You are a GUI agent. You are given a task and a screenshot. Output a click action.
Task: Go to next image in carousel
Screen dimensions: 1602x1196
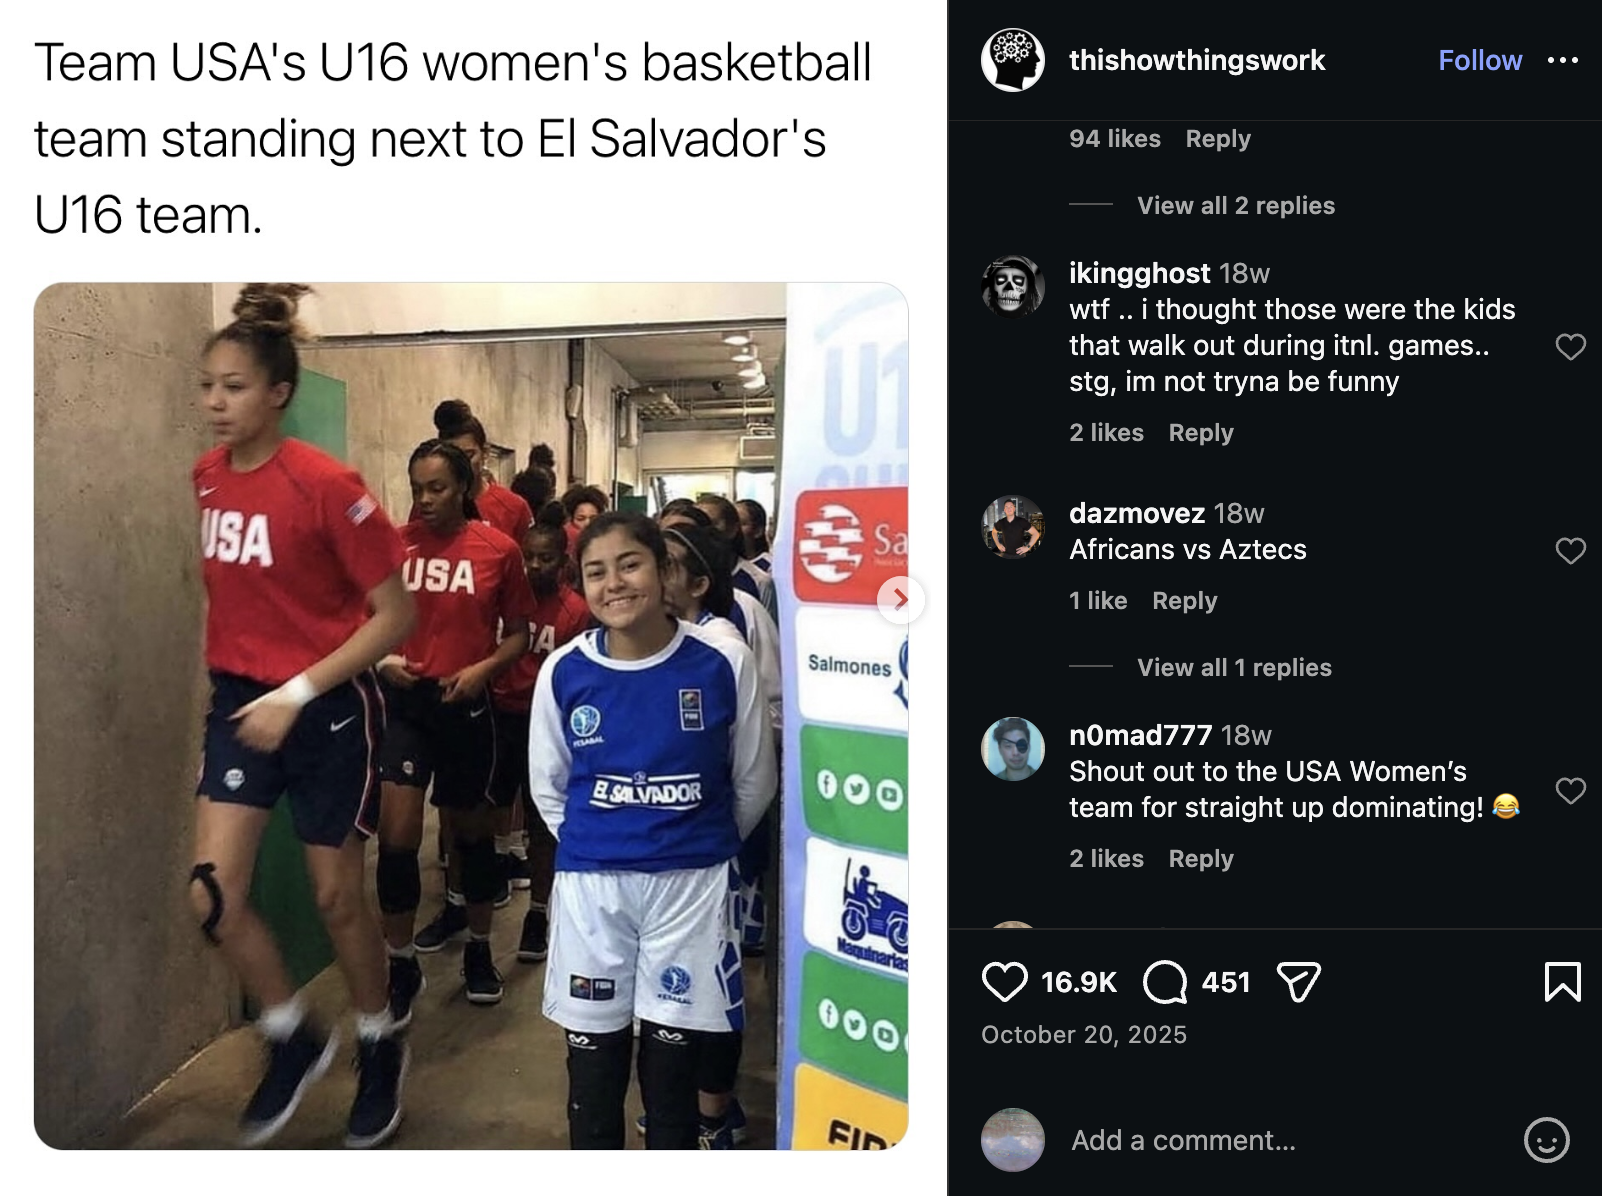[x=900, y=599]
